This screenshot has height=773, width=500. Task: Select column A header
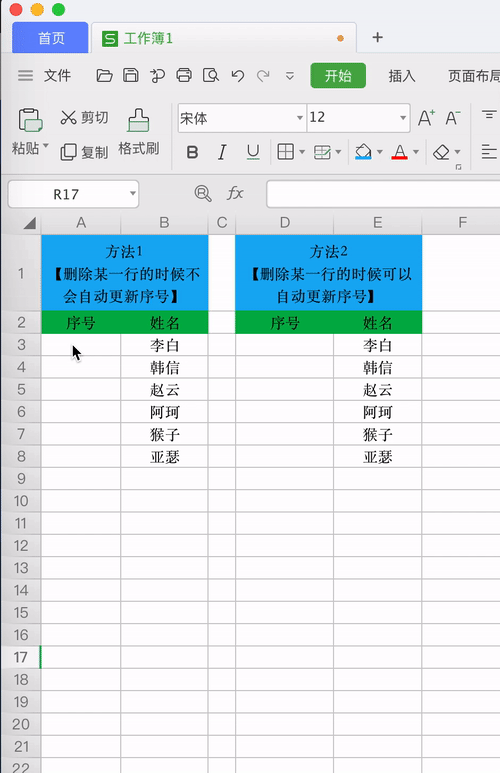(81, 223)
